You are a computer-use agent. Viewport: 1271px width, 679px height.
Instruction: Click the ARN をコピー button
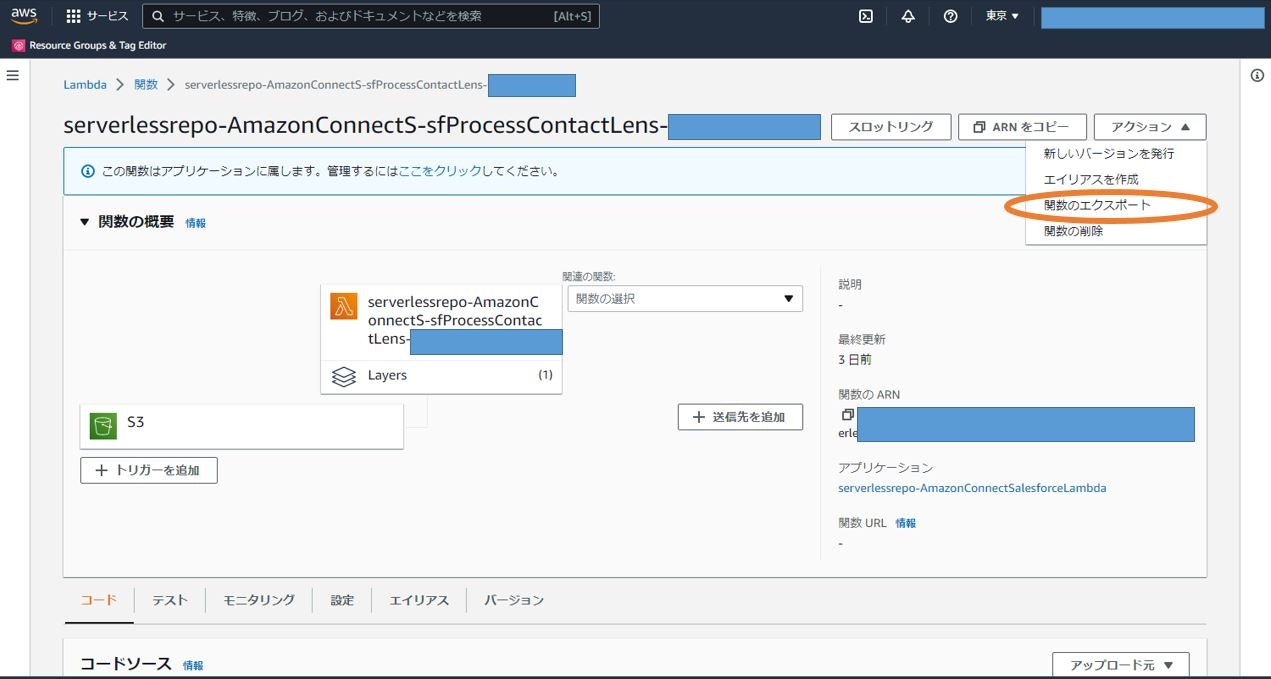(x=1022, y=127)
